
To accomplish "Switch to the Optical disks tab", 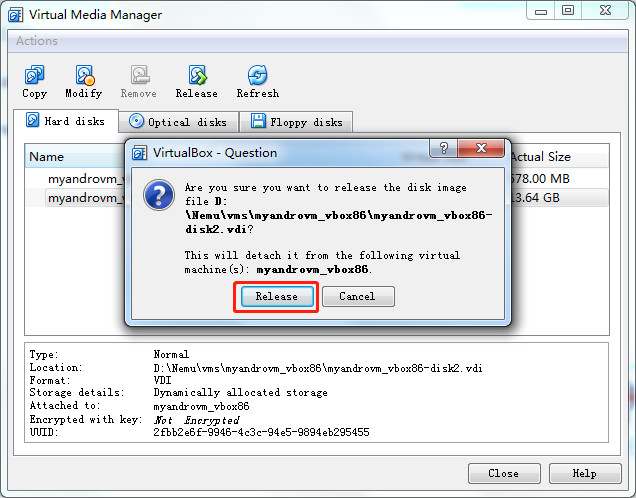I will pyautogui.click(x=178, y=122).
